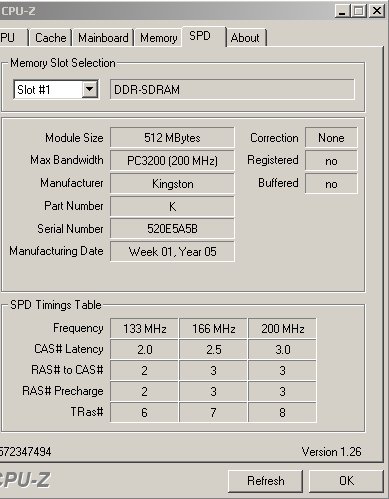Select the serial number 520E5A5B field
The height and width of the screenshot is (499, 389).
point(172,229)
